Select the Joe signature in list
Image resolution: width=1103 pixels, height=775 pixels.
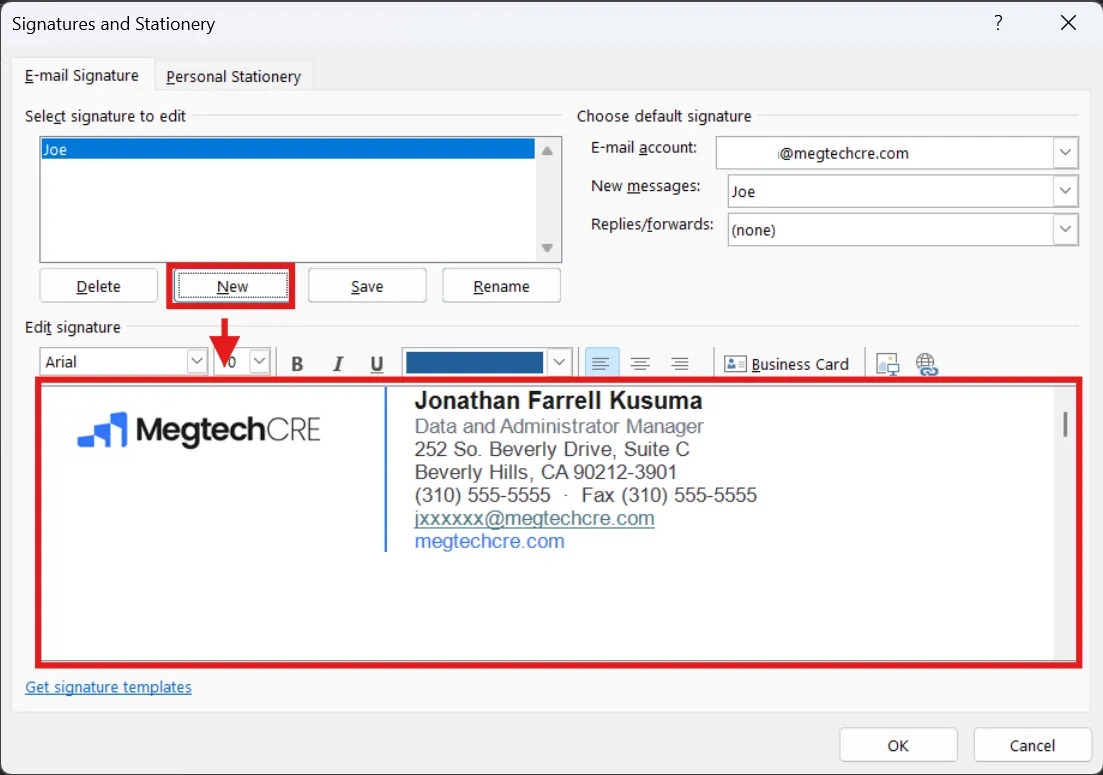288,149
